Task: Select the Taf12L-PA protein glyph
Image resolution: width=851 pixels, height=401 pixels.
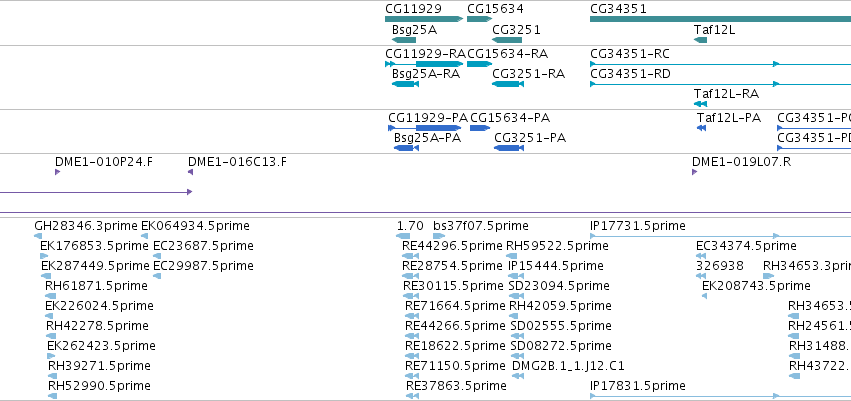Action: [x=701, y=128]
